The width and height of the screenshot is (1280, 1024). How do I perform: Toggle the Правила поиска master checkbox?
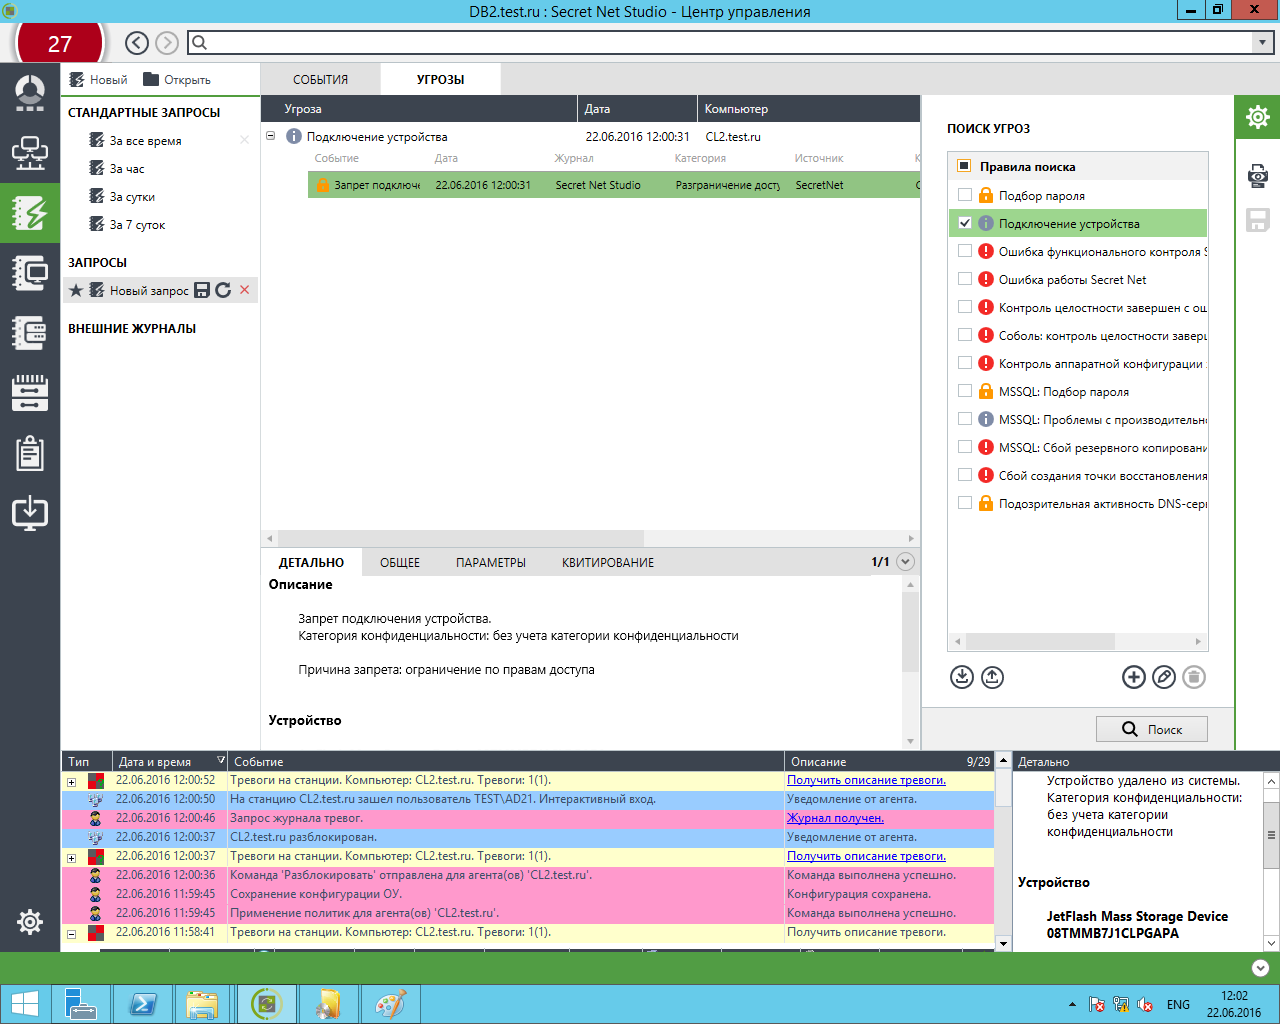(x=965, y=166)
